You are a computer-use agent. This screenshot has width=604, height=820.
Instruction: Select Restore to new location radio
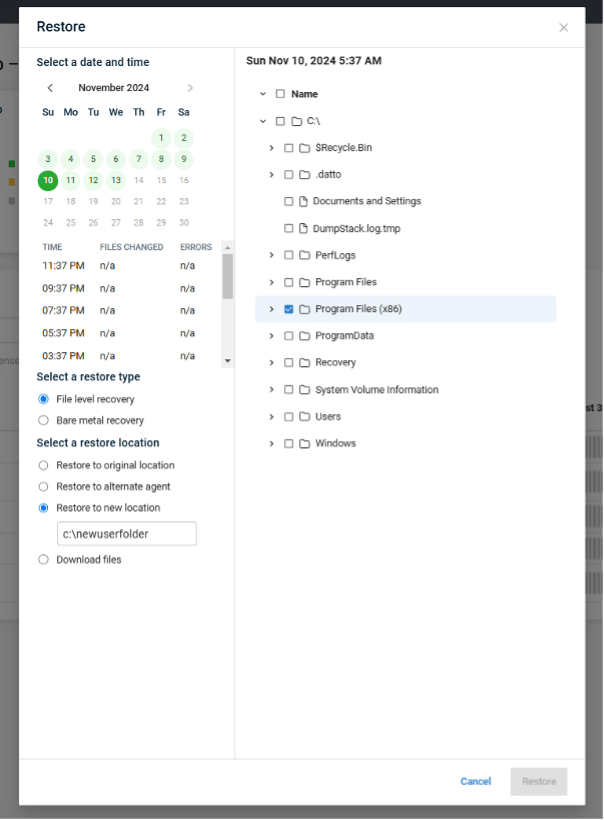click(43, 508)
